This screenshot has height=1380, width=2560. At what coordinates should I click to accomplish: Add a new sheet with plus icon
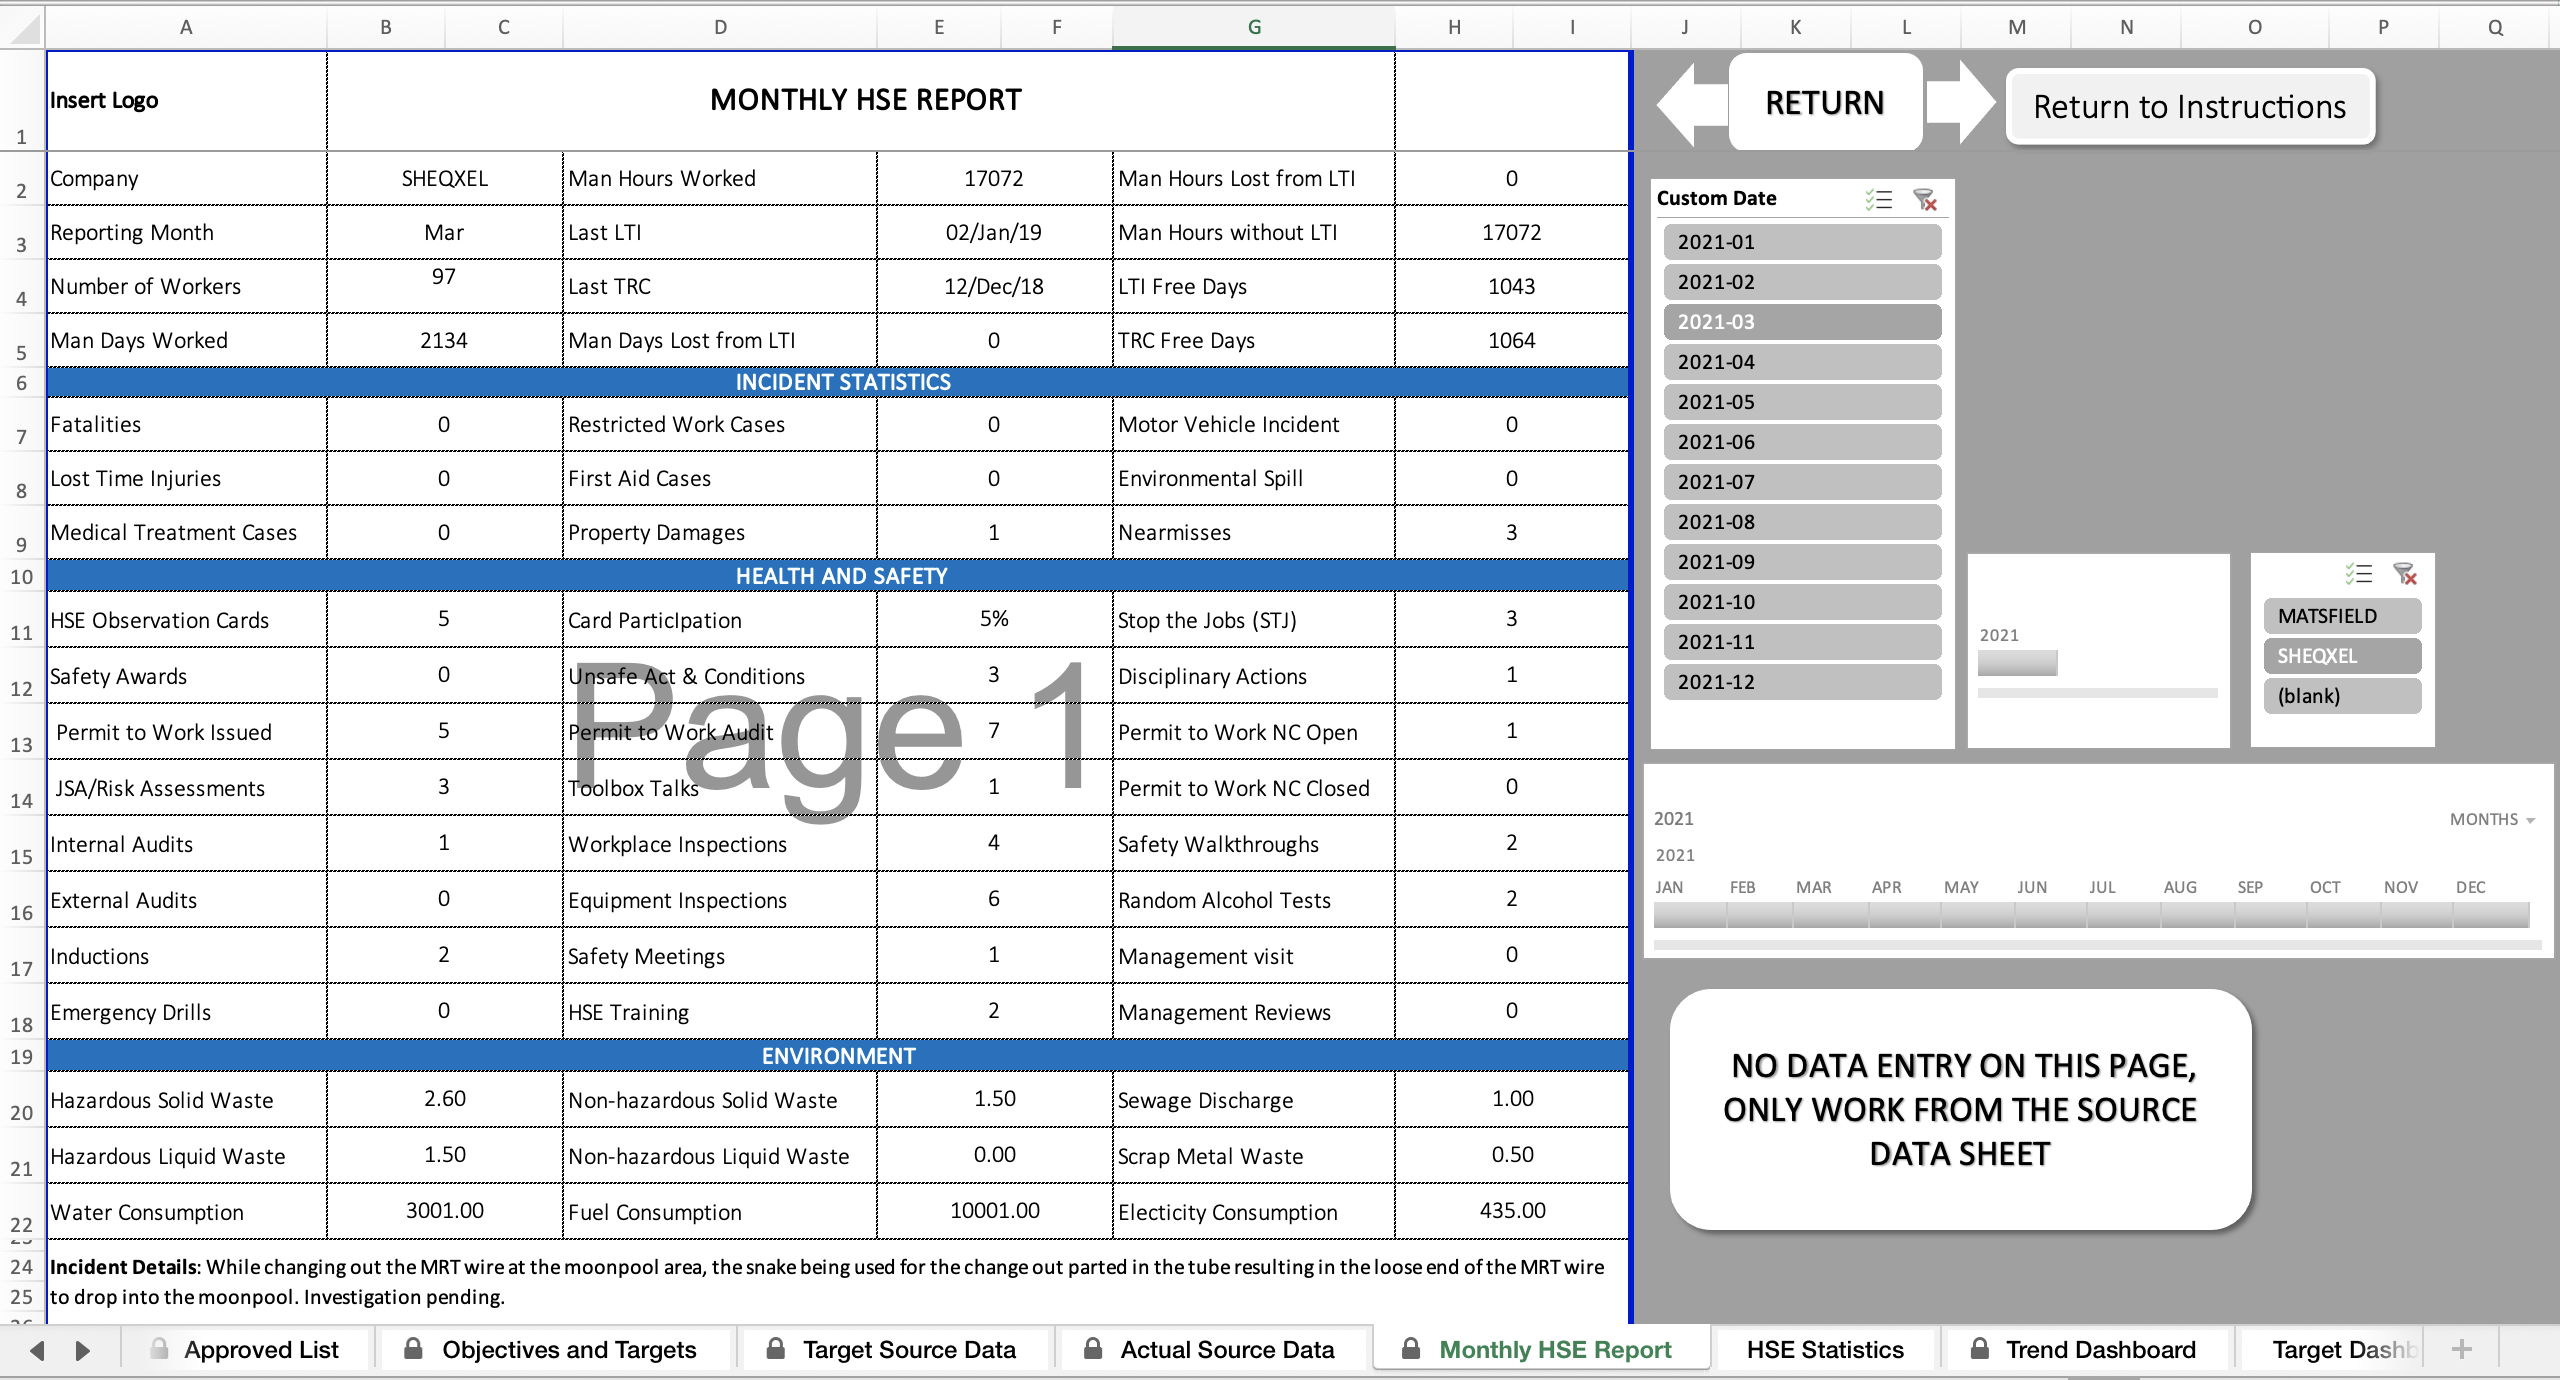point(2462,1349)
